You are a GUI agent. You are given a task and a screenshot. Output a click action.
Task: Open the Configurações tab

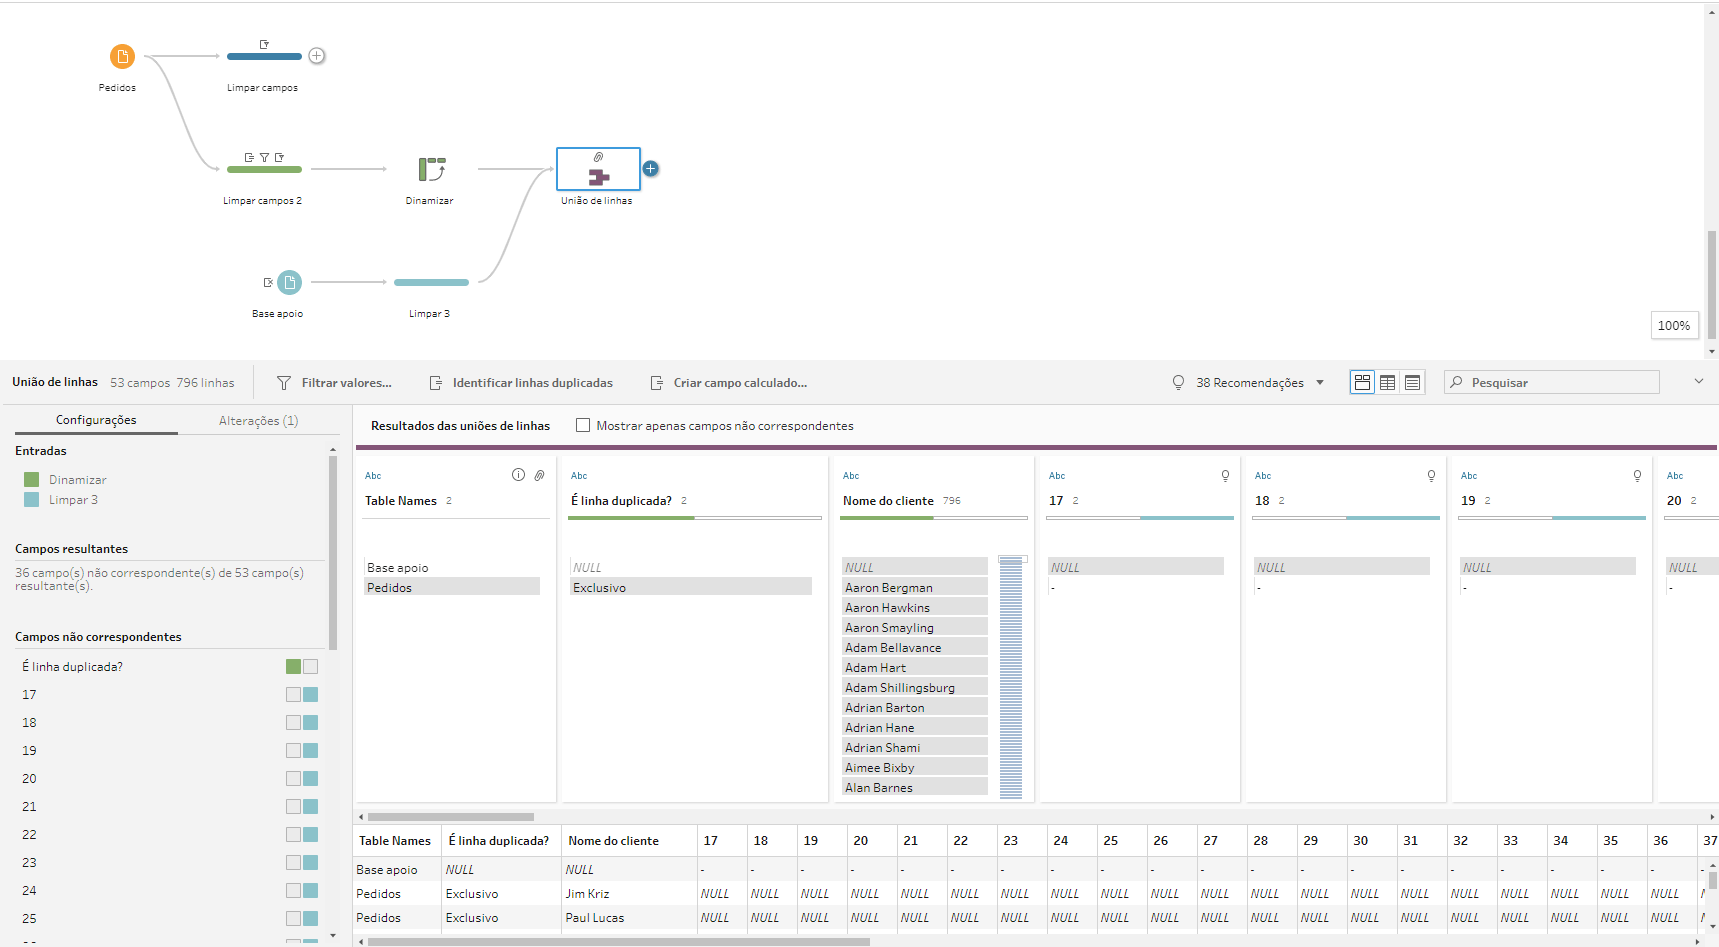click(x=96, y=421)
